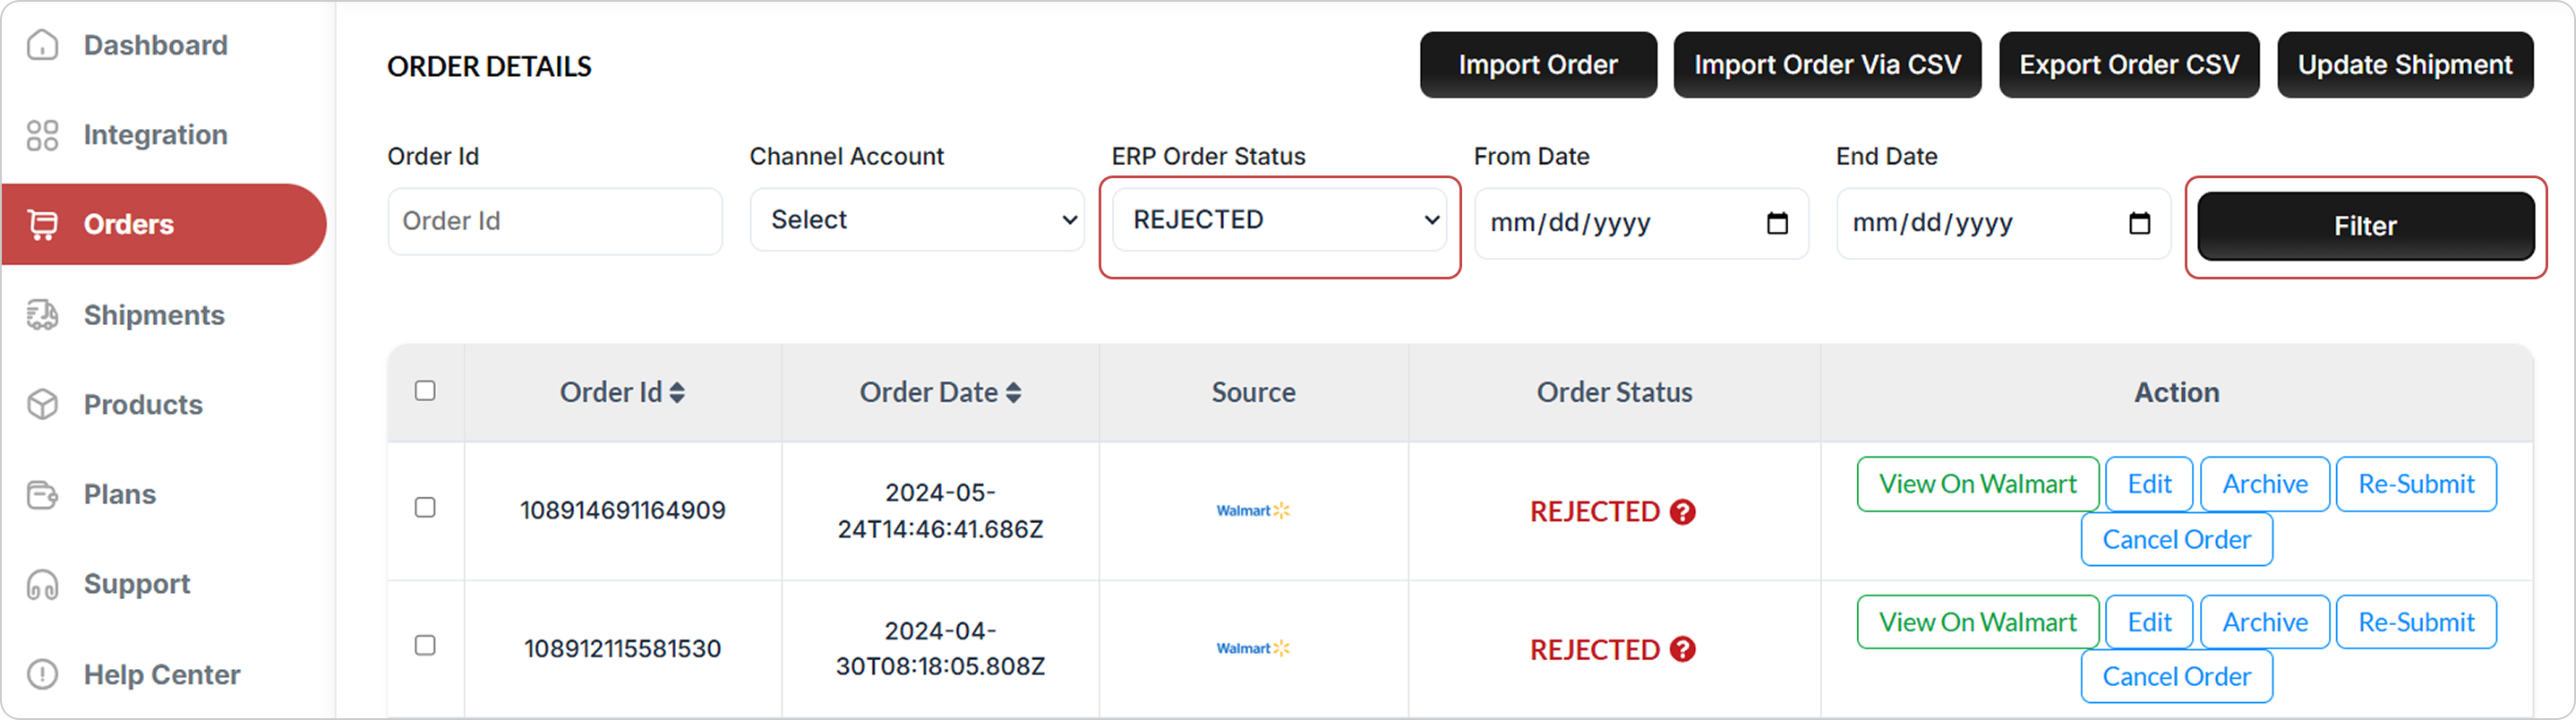Open the End Date calendar picker icon
The width and height of the screenshot is (2576, 720).
2139,223
